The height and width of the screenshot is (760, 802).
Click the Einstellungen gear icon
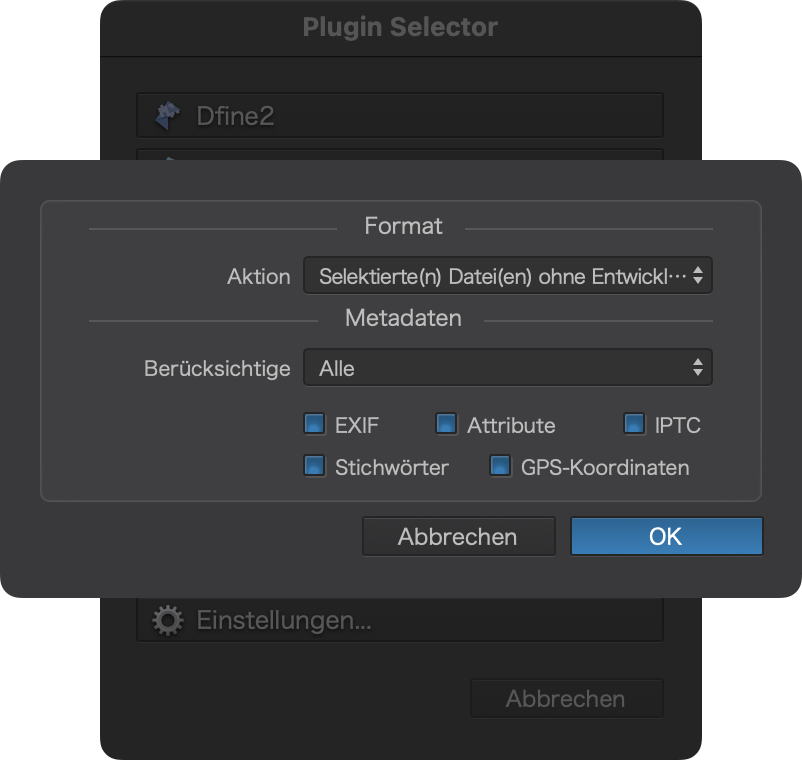[168, 620]
